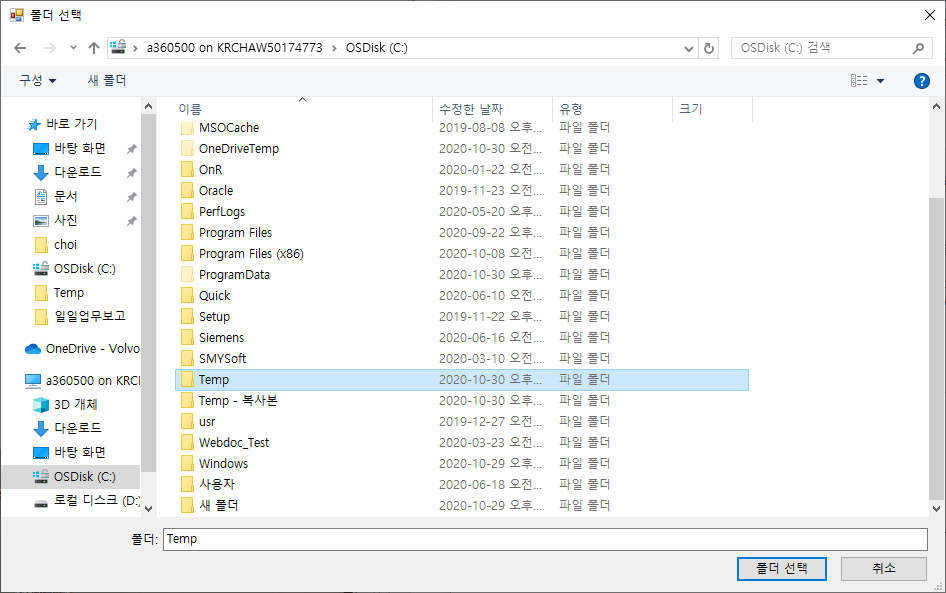
Task: Sort by 수정한 날짜 column header
Action: pos(471,109)
